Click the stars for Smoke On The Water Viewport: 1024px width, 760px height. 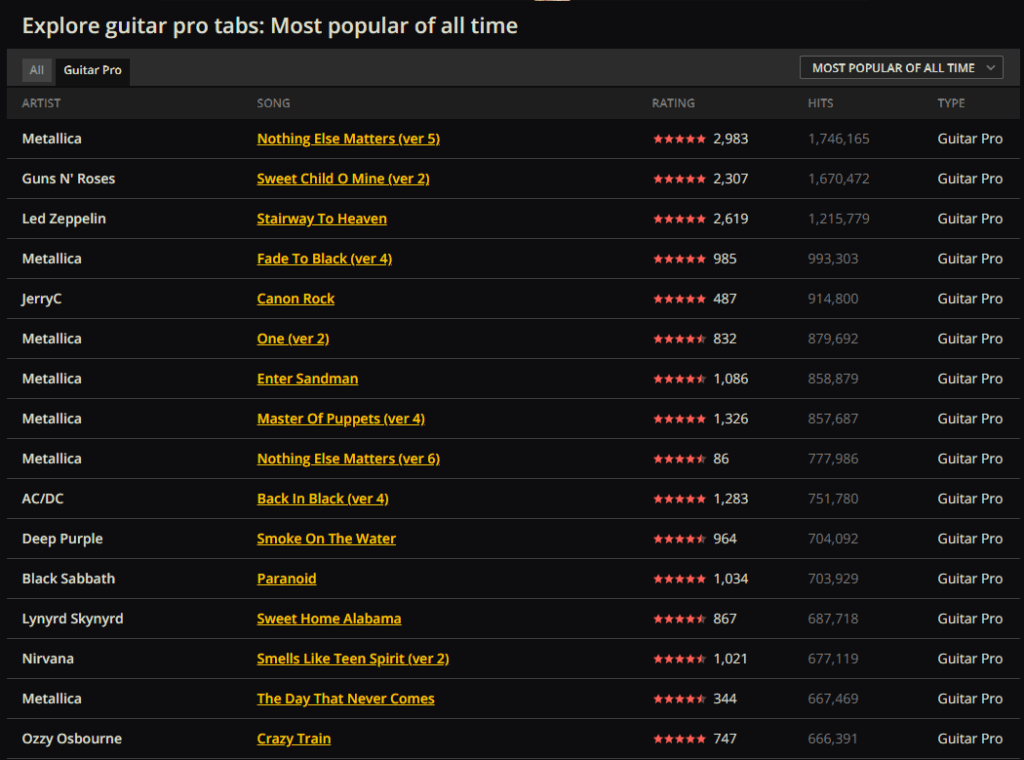[679, 539]
